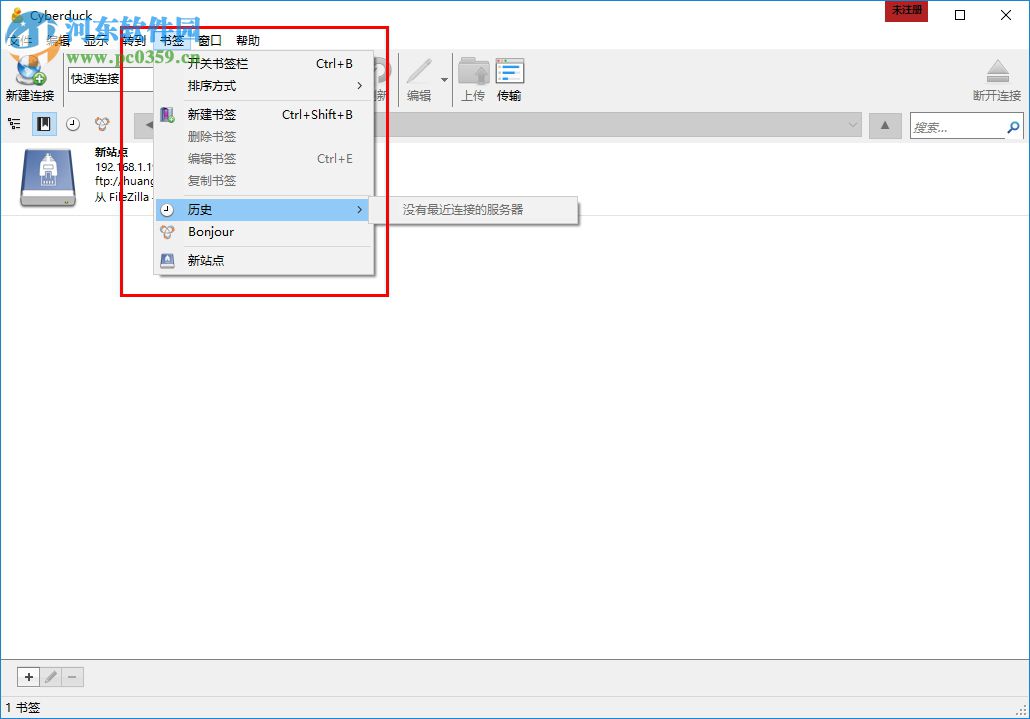The width and height of the screenshot is (1030, 719).
Task: Switch to outline browser view icon
Action: pos(14,123)
